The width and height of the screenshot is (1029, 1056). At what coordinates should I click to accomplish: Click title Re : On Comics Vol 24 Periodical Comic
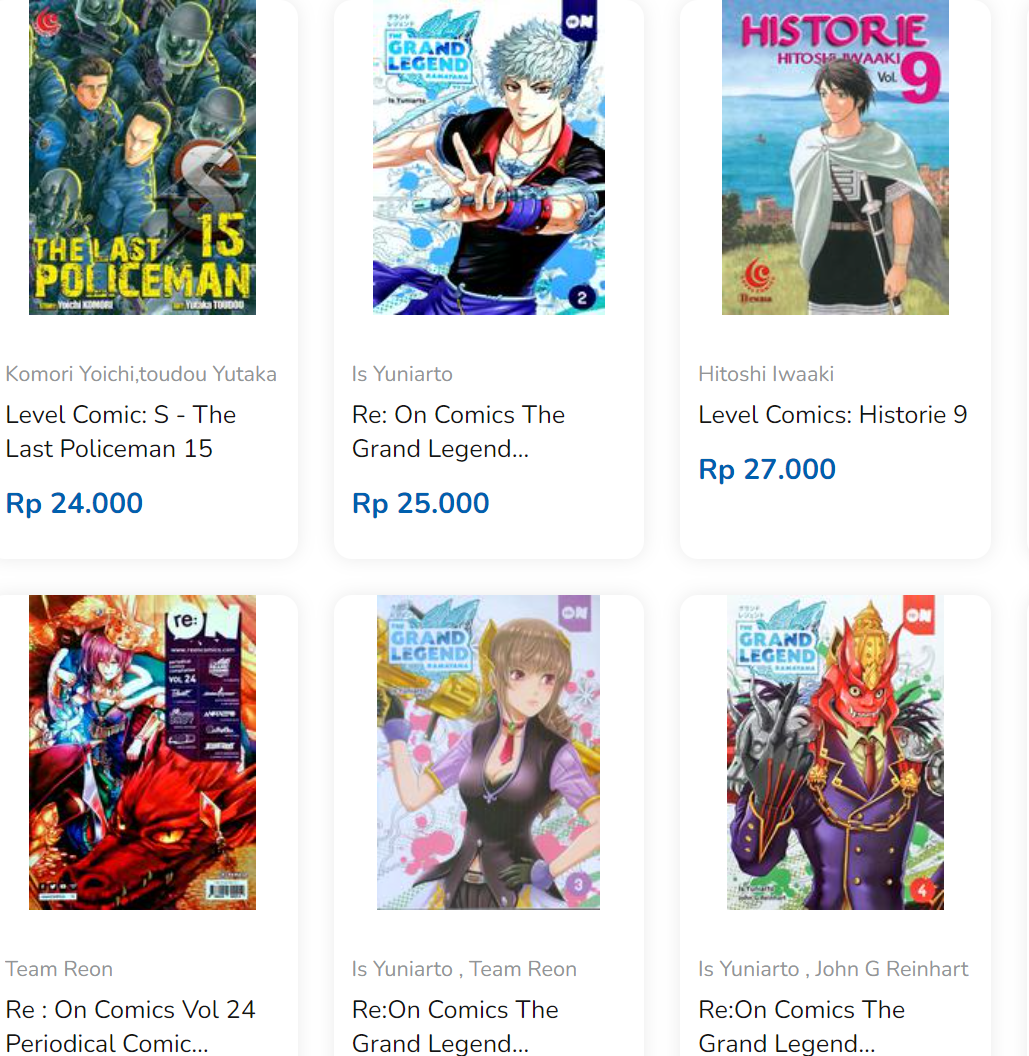coord(131,1026)
